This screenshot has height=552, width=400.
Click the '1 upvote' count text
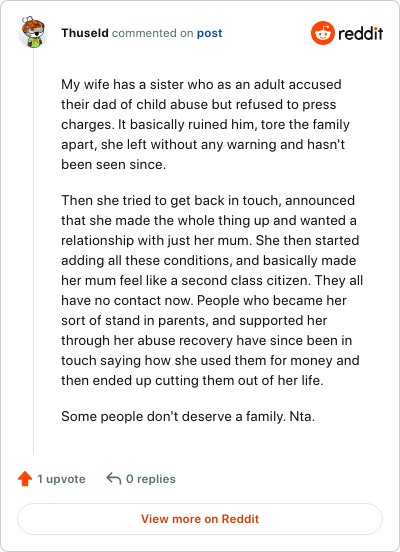pos(61,479)
